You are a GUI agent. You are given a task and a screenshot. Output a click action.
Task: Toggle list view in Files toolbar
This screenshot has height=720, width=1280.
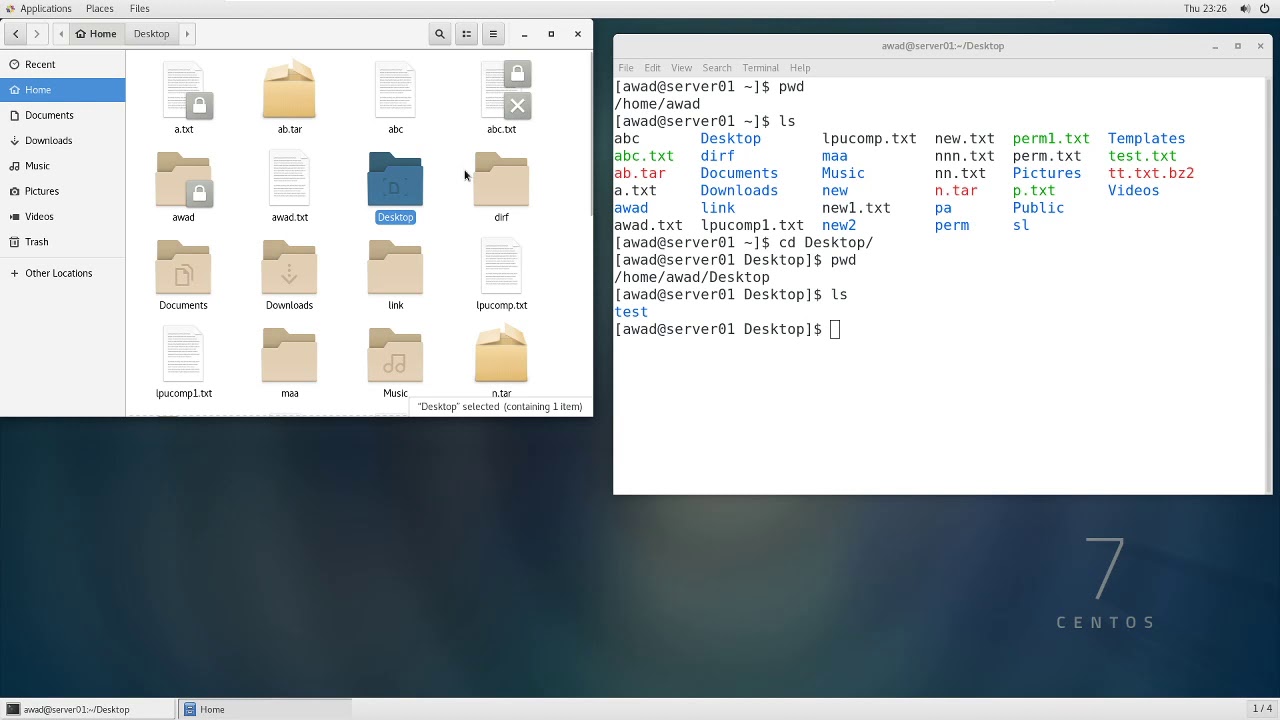466,34
